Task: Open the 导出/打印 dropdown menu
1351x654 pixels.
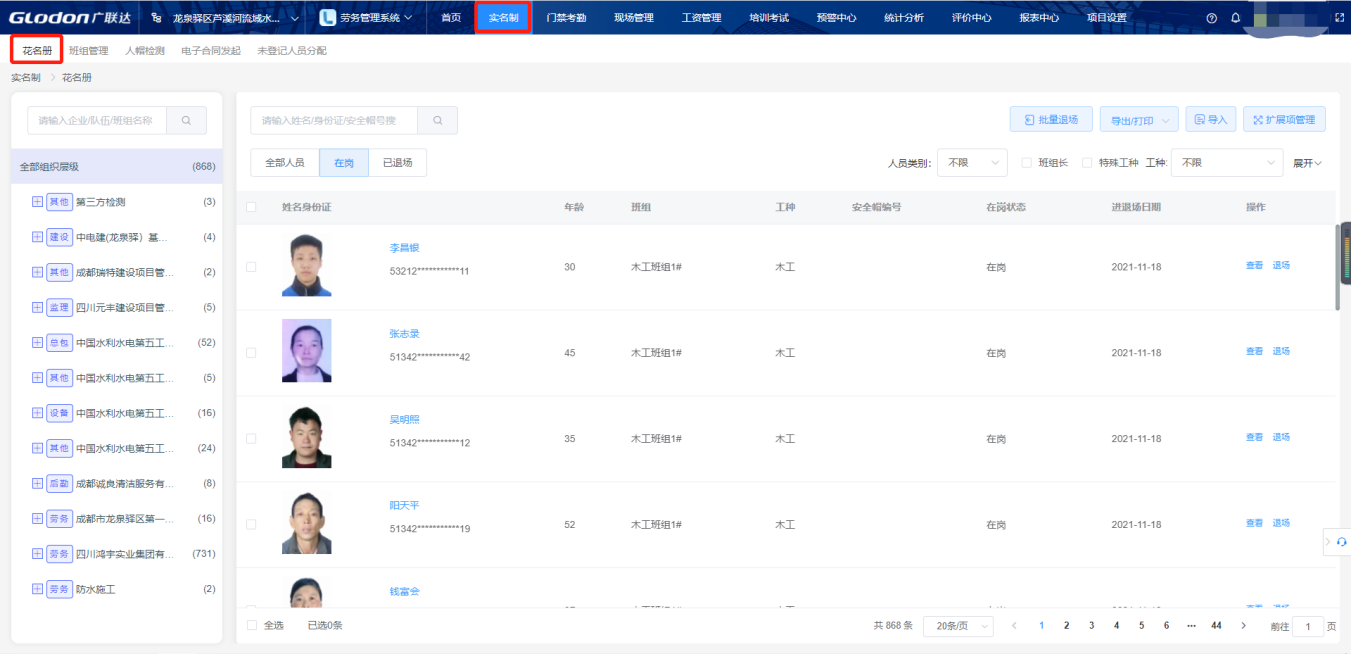Action: (1138, 120)
